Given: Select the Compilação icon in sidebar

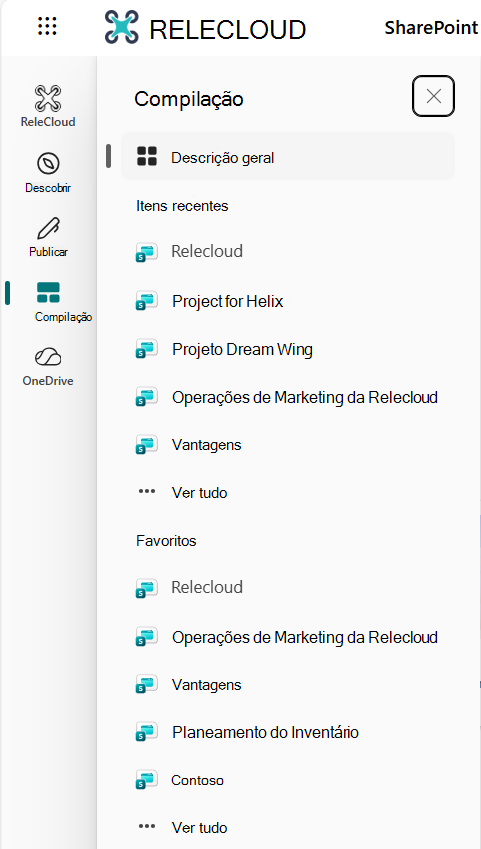Looking at the screenshot, I should 48,292.
